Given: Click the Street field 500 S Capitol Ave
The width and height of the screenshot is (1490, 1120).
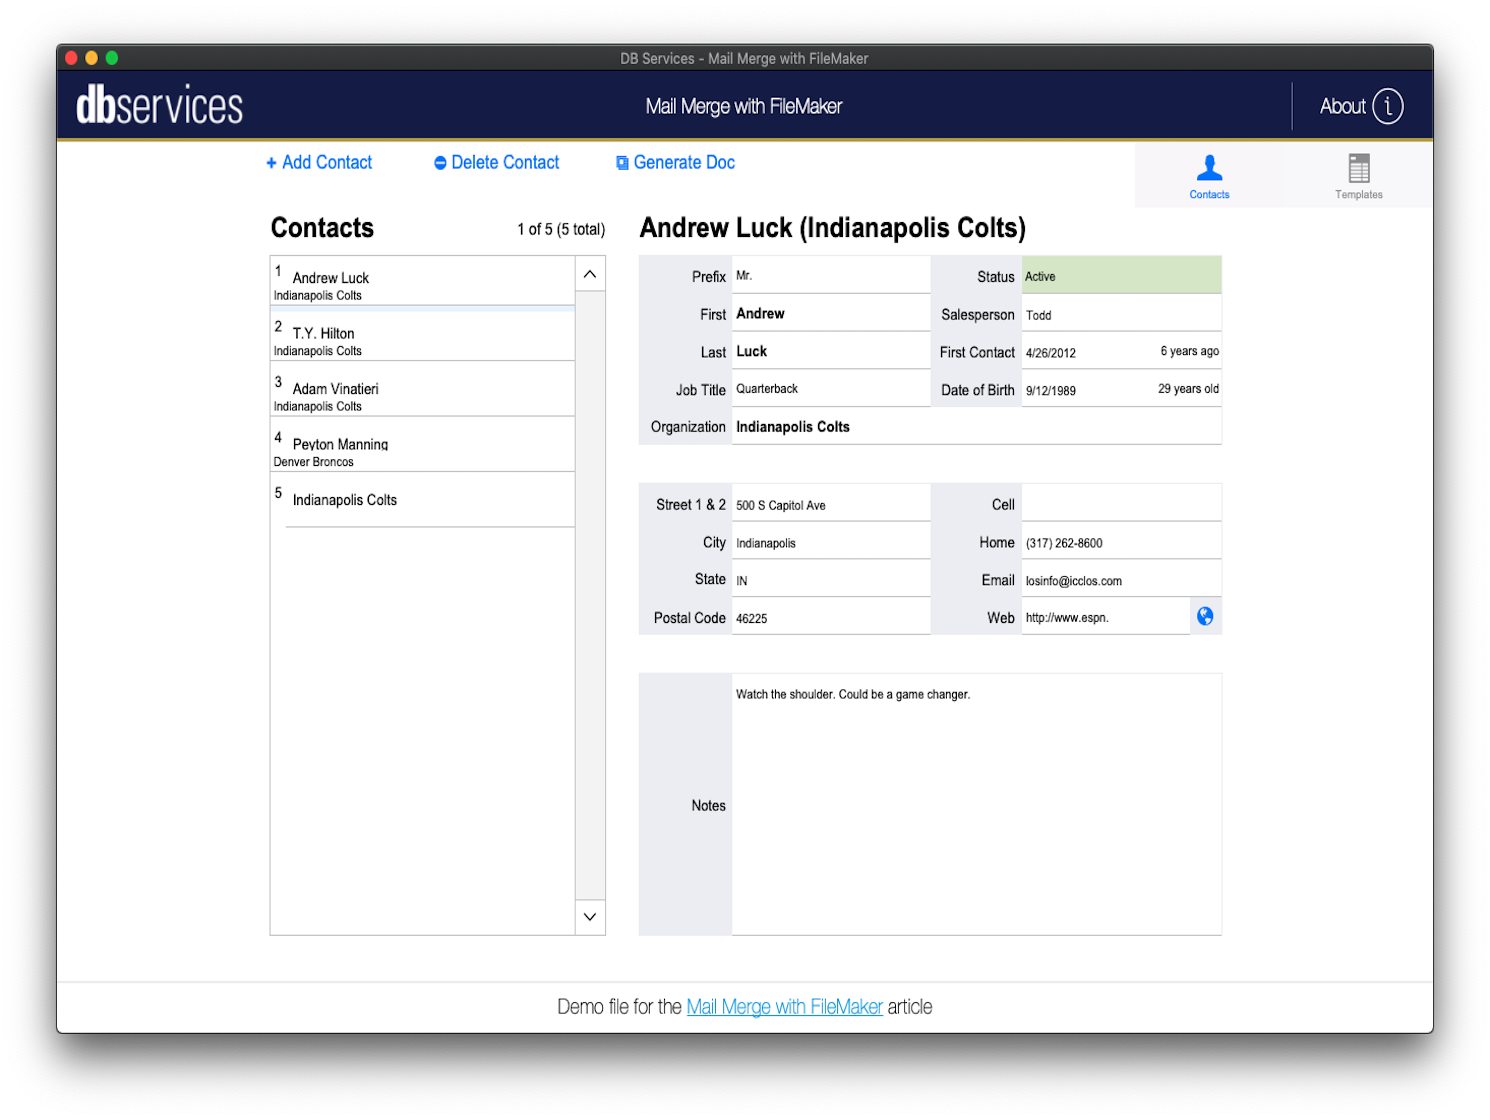Looking at the screenshot, I should pyautogui.click(x=831, y=505).
